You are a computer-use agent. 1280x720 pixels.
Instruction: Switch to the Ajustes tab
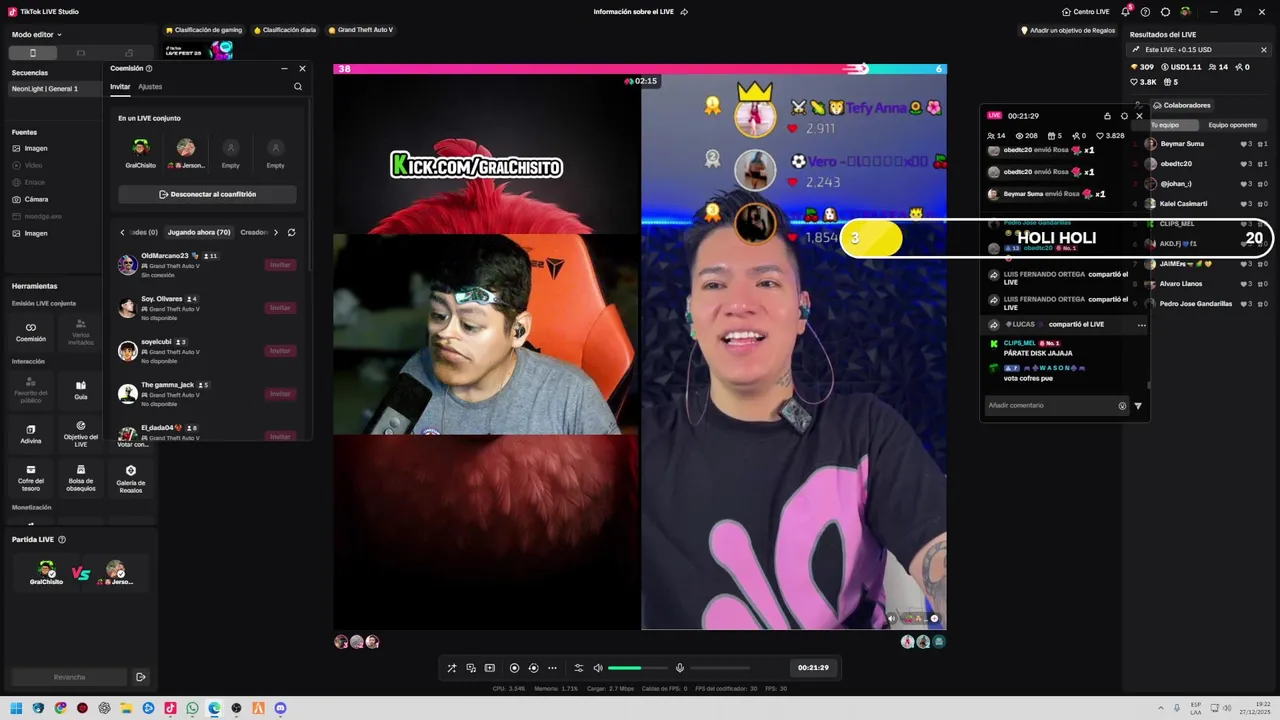pos(150,87)
